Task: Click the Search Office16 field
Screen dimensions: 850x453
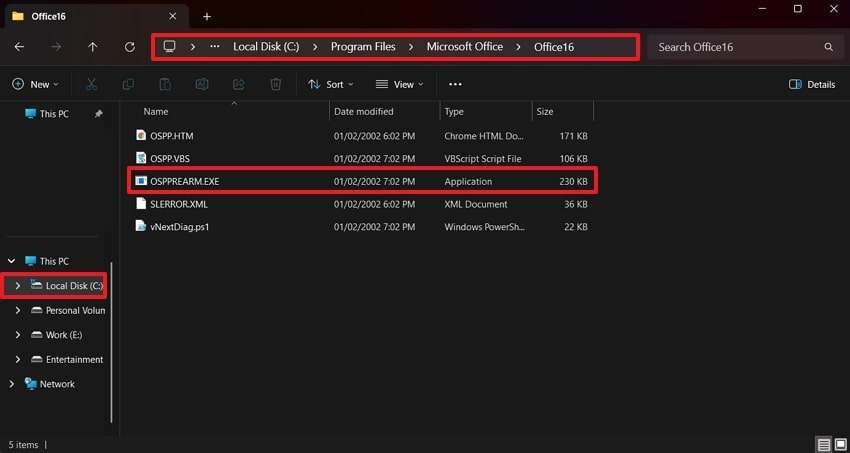Action: click(x=743, y=47)
